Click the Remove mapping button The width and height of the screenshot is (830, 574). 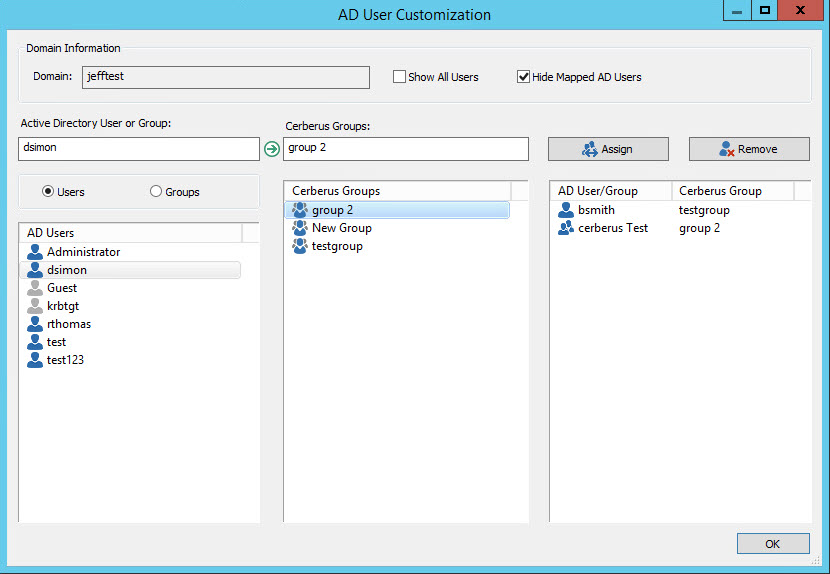pyautogui.click(x=749, y=149)
